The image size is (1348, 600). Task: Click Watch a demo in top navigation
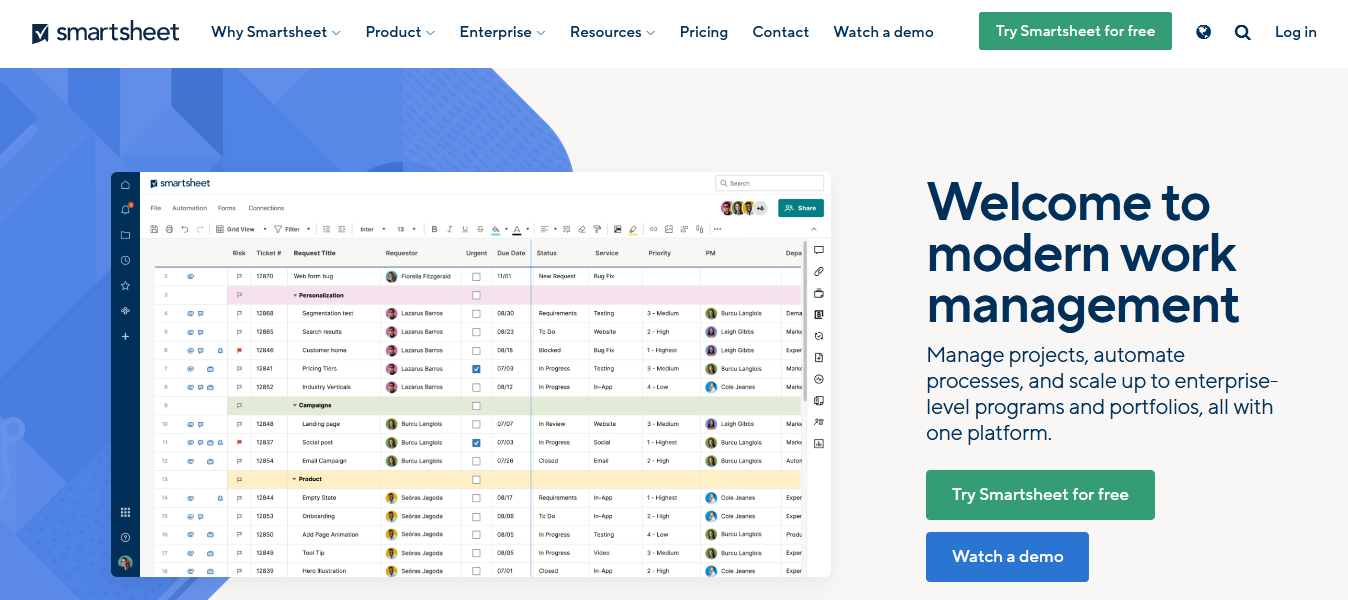coord(883,32)
